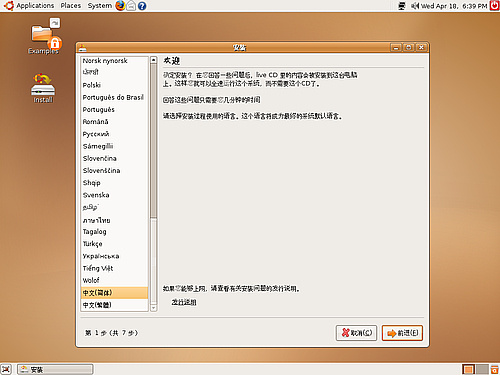The image size is (500, 375).
Task: Select Wolof language
Action: [114, 280]
